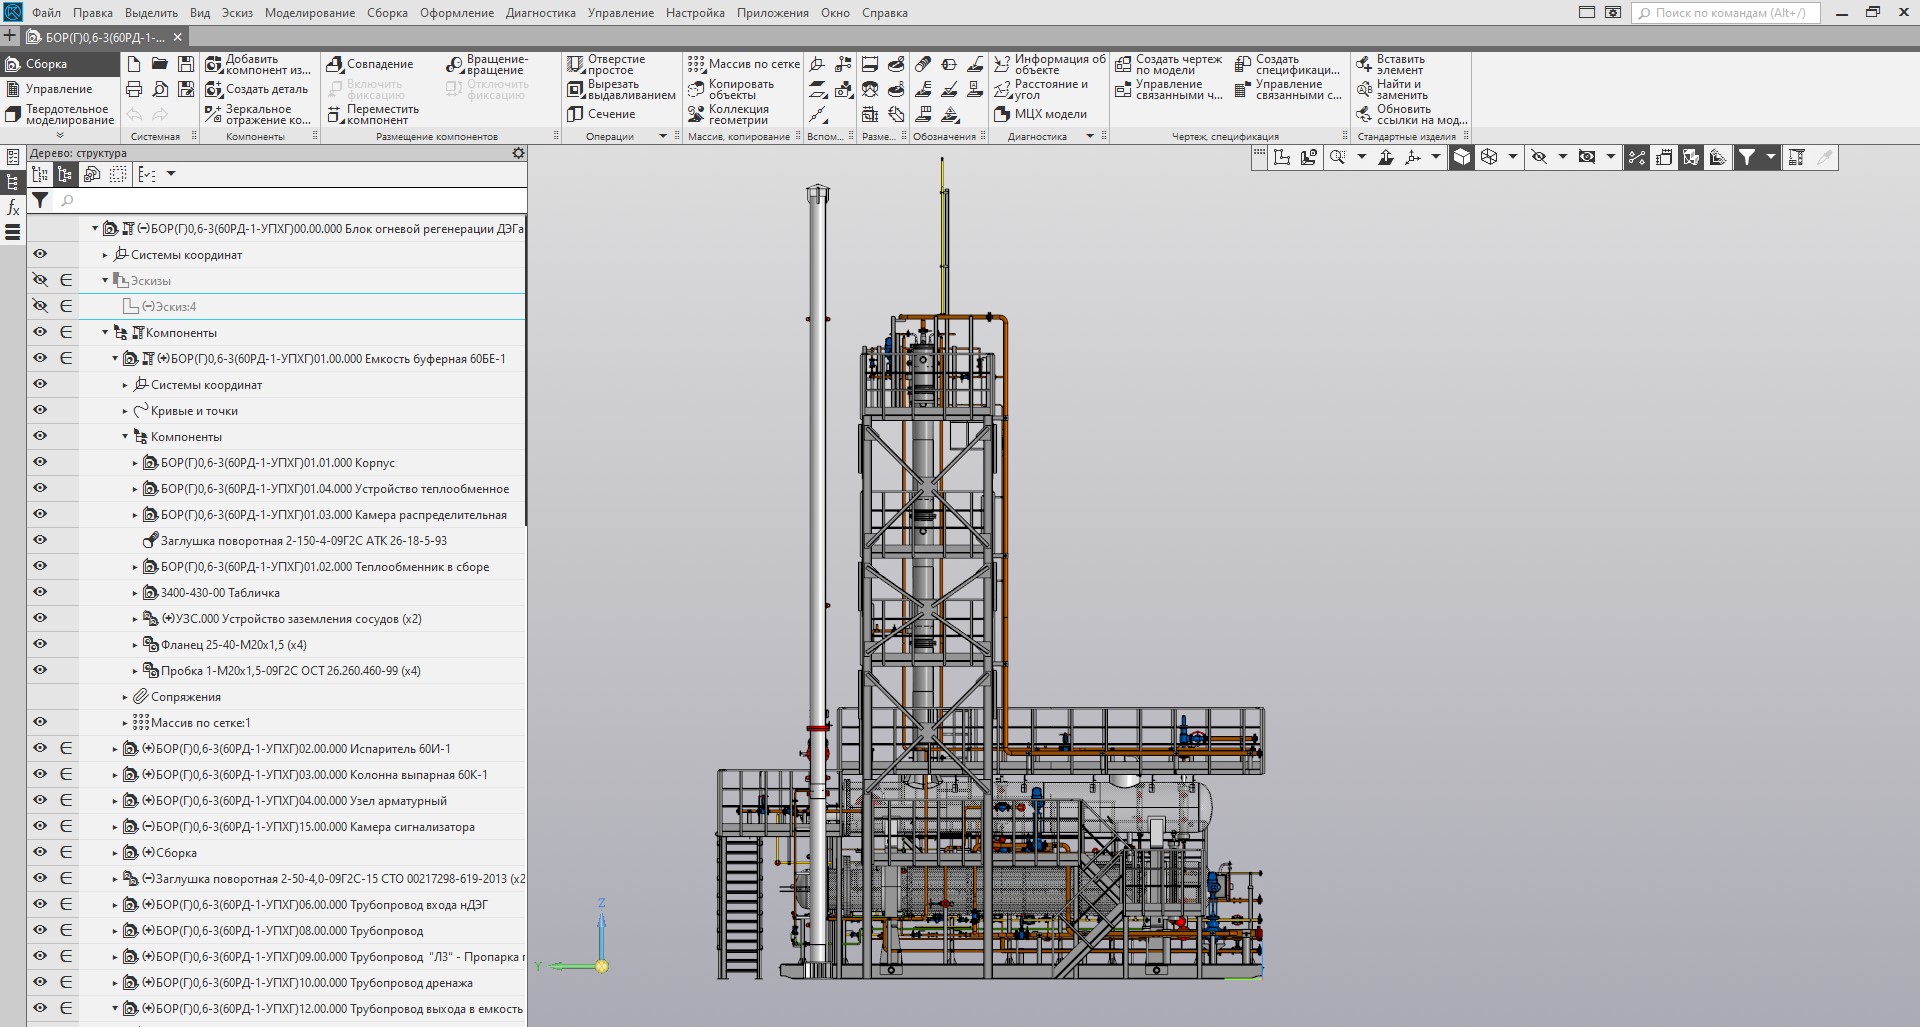
Task: Click the Создать чертеж по модели icon
Action: click(1123, 64)
